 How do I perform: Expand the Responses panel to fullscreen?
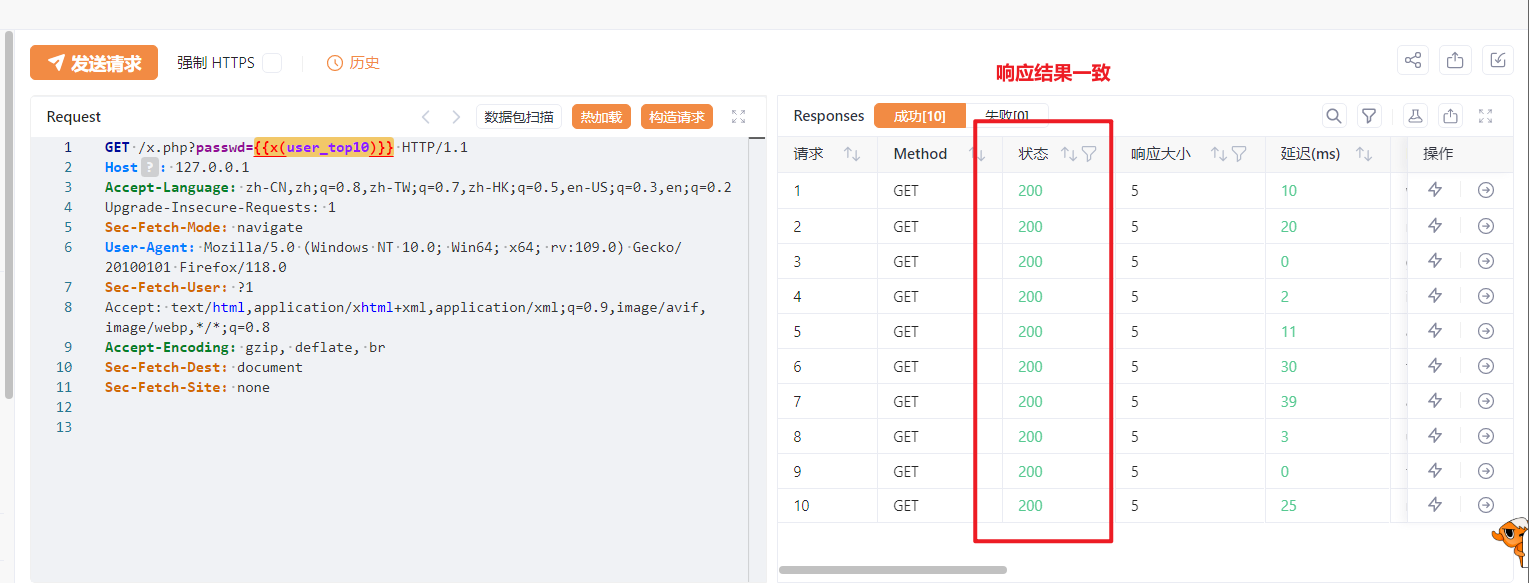[x=1486, y=116]
